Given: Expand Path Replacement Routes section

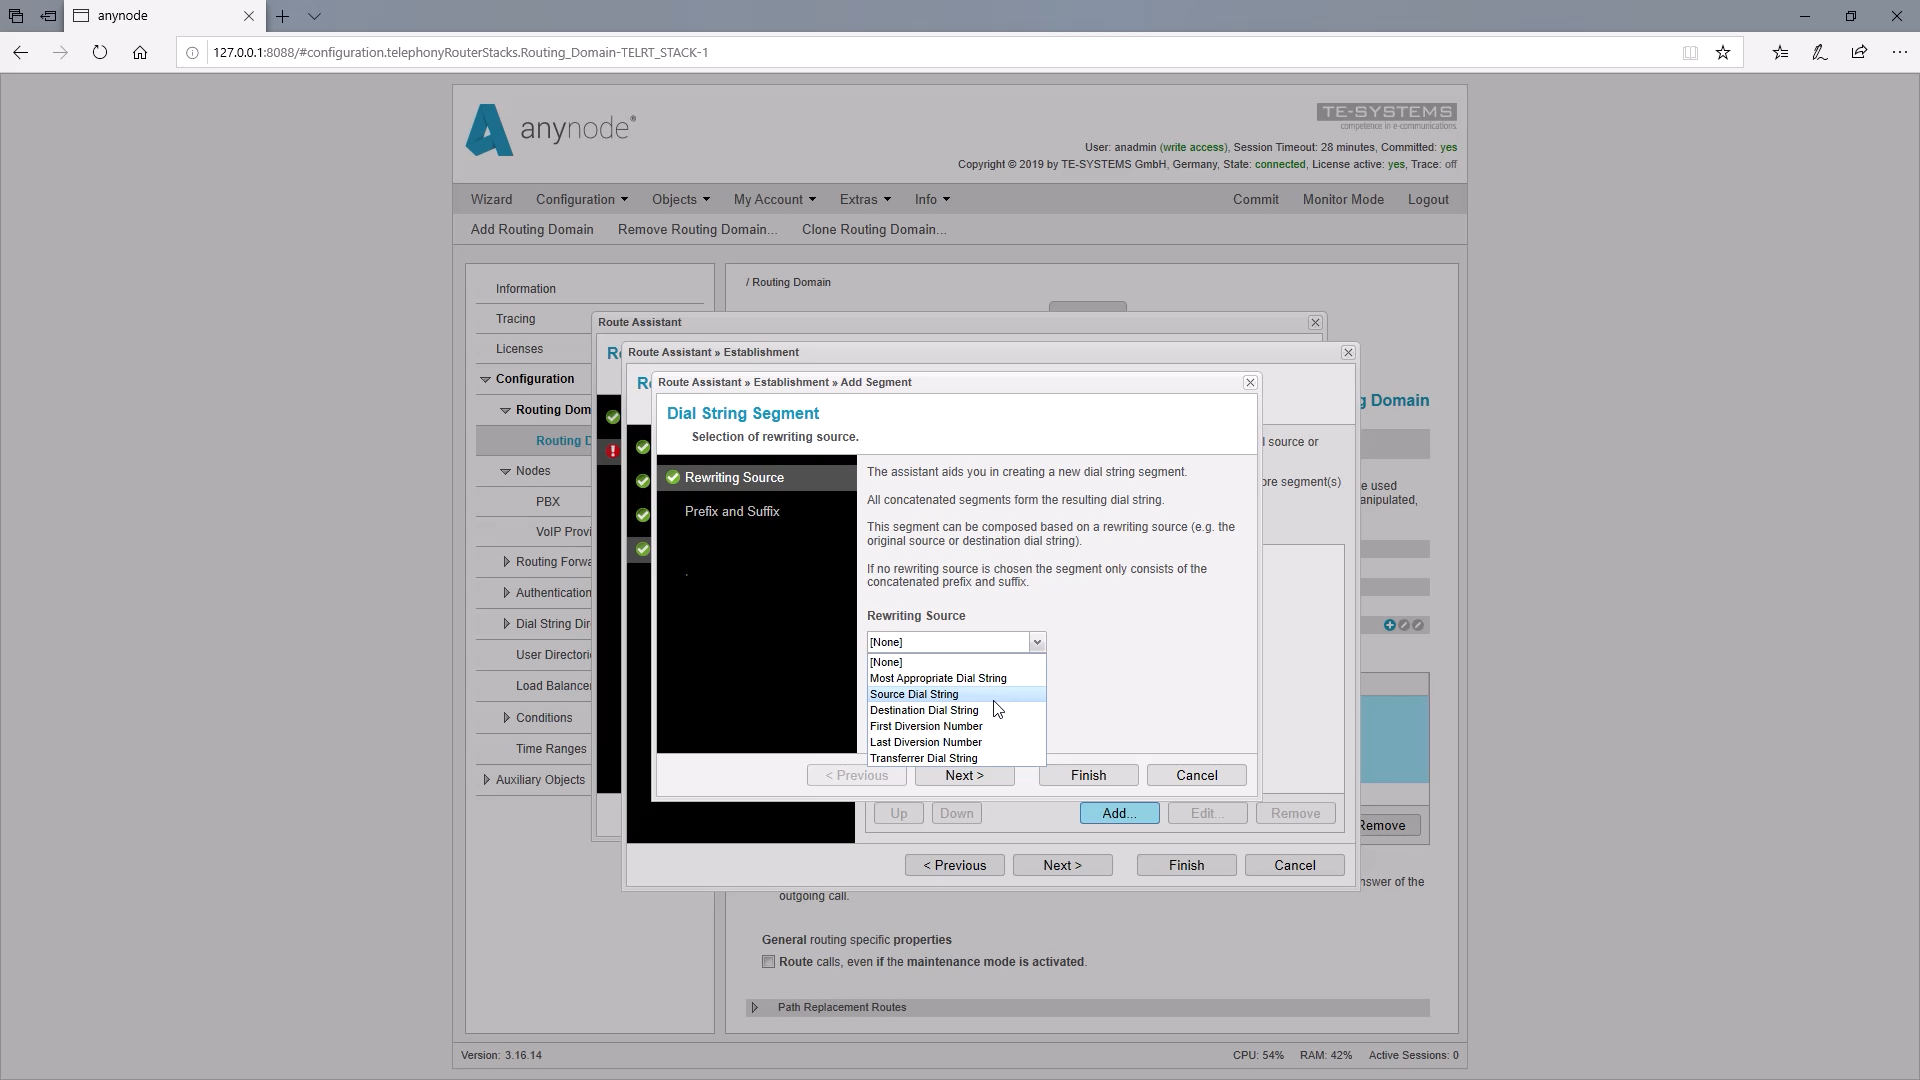Looking at the screenshot, I should click(755, 1008).
